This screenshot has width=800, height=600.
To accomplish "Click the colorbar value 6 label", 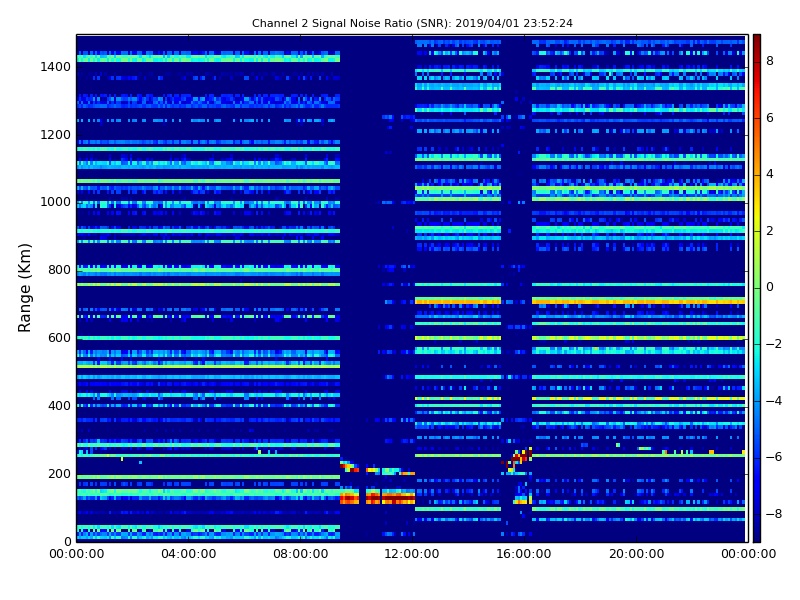I will click(770, 118).
